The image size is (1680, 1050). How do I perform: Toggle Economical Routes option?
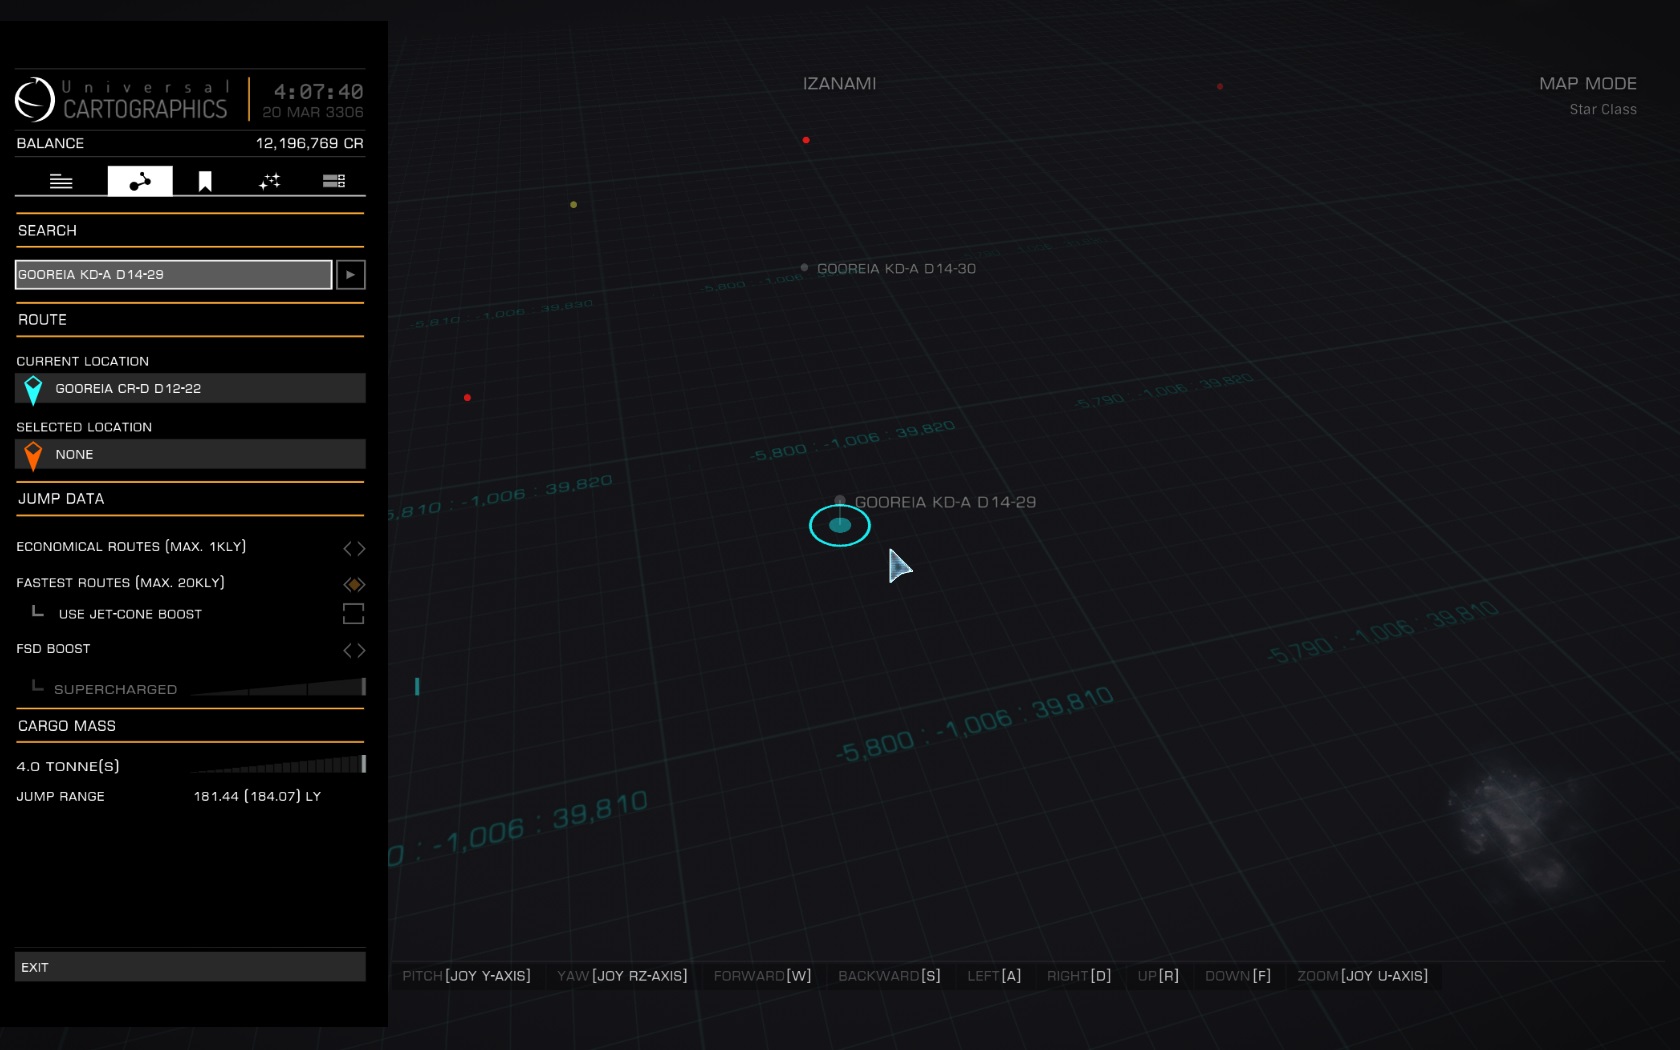coord(354,548)
